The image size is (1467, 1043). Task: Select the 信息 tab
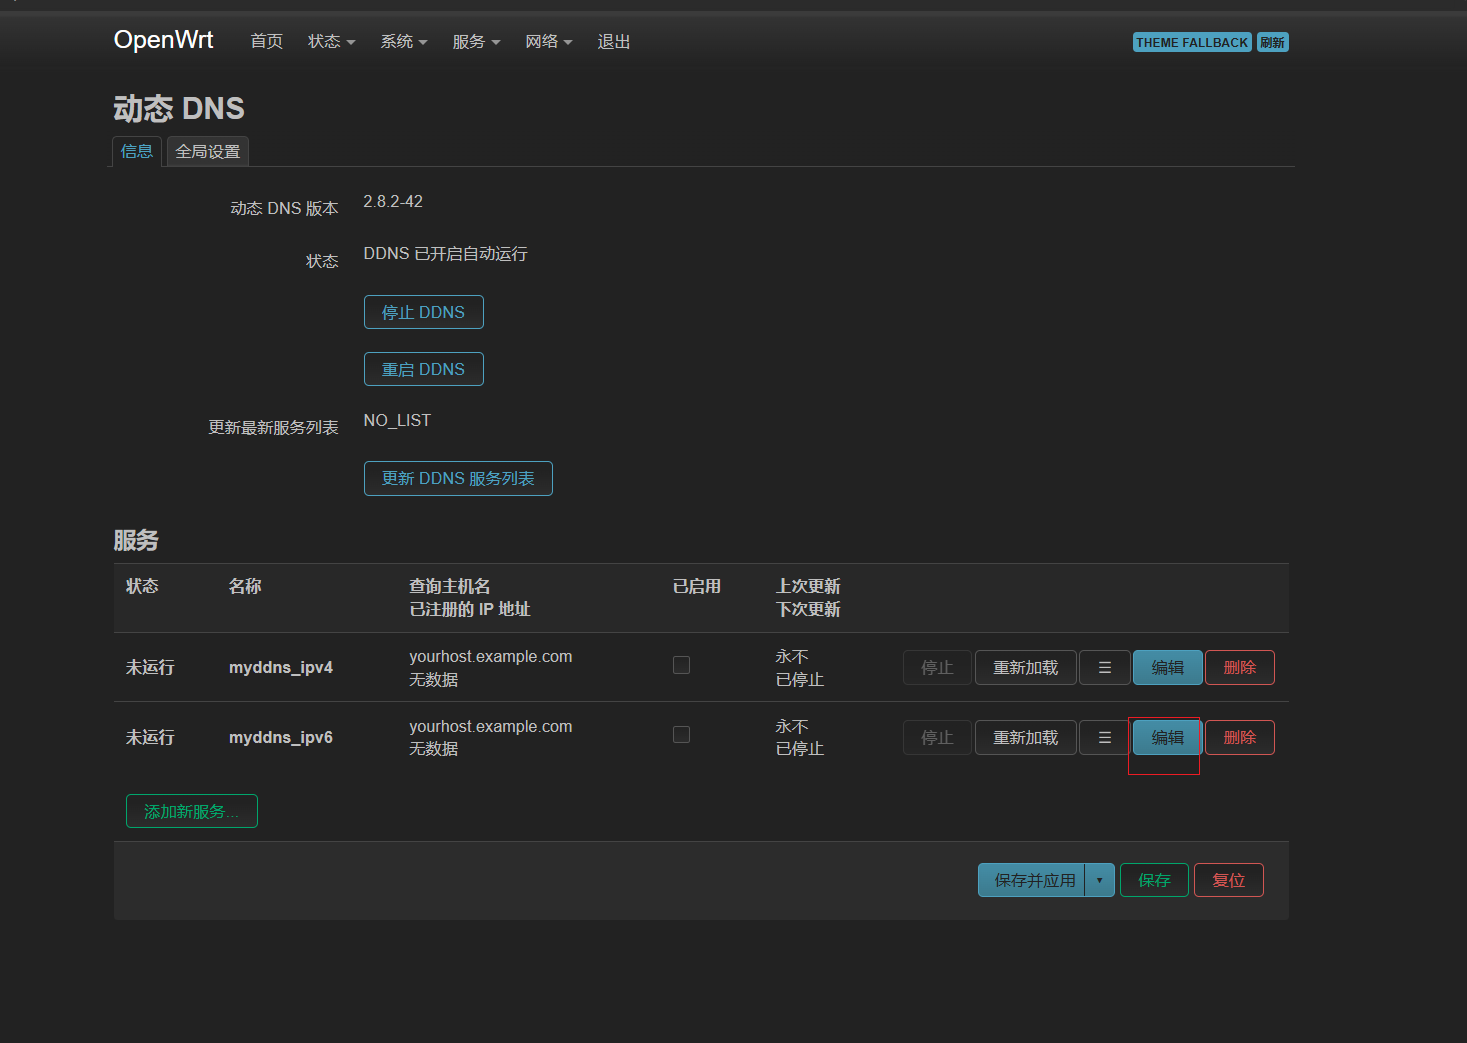(x=137, y=152)
